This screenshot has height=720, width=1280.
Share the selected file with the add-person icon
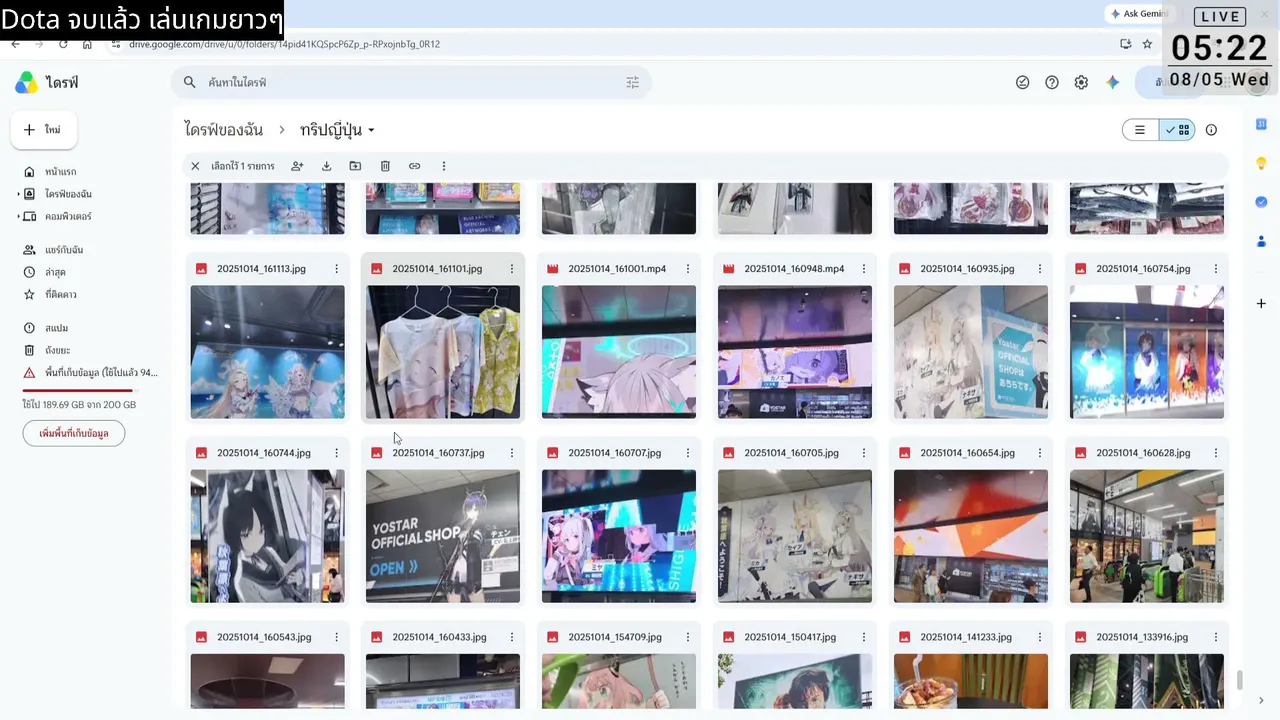(297, 166)
